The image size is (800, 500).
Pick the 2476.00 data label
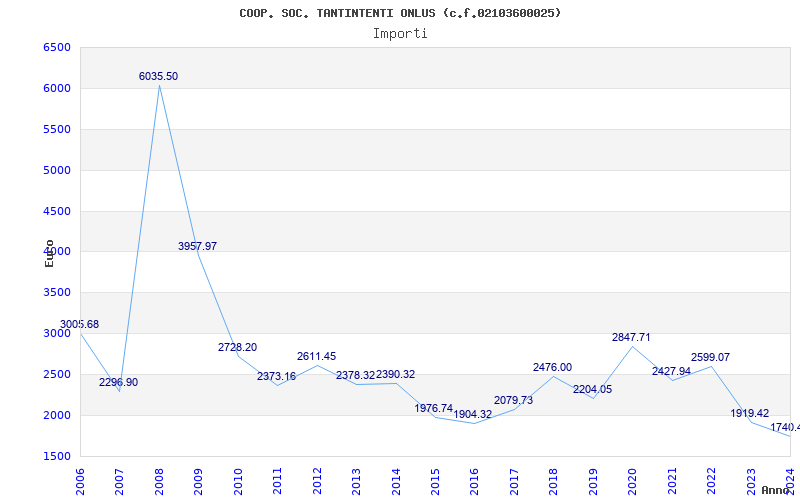(x=553, y=367)
